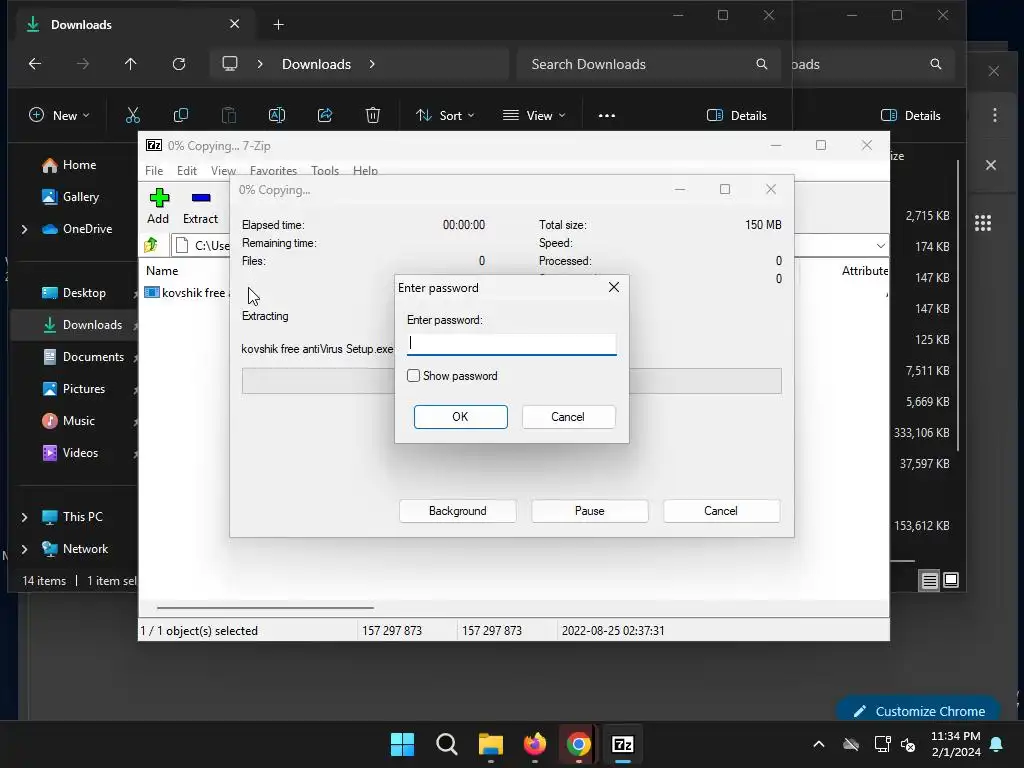This screenshot has height=768, width=1024.
Task: Open taskbar Search
Action: [x=447, y=744]
